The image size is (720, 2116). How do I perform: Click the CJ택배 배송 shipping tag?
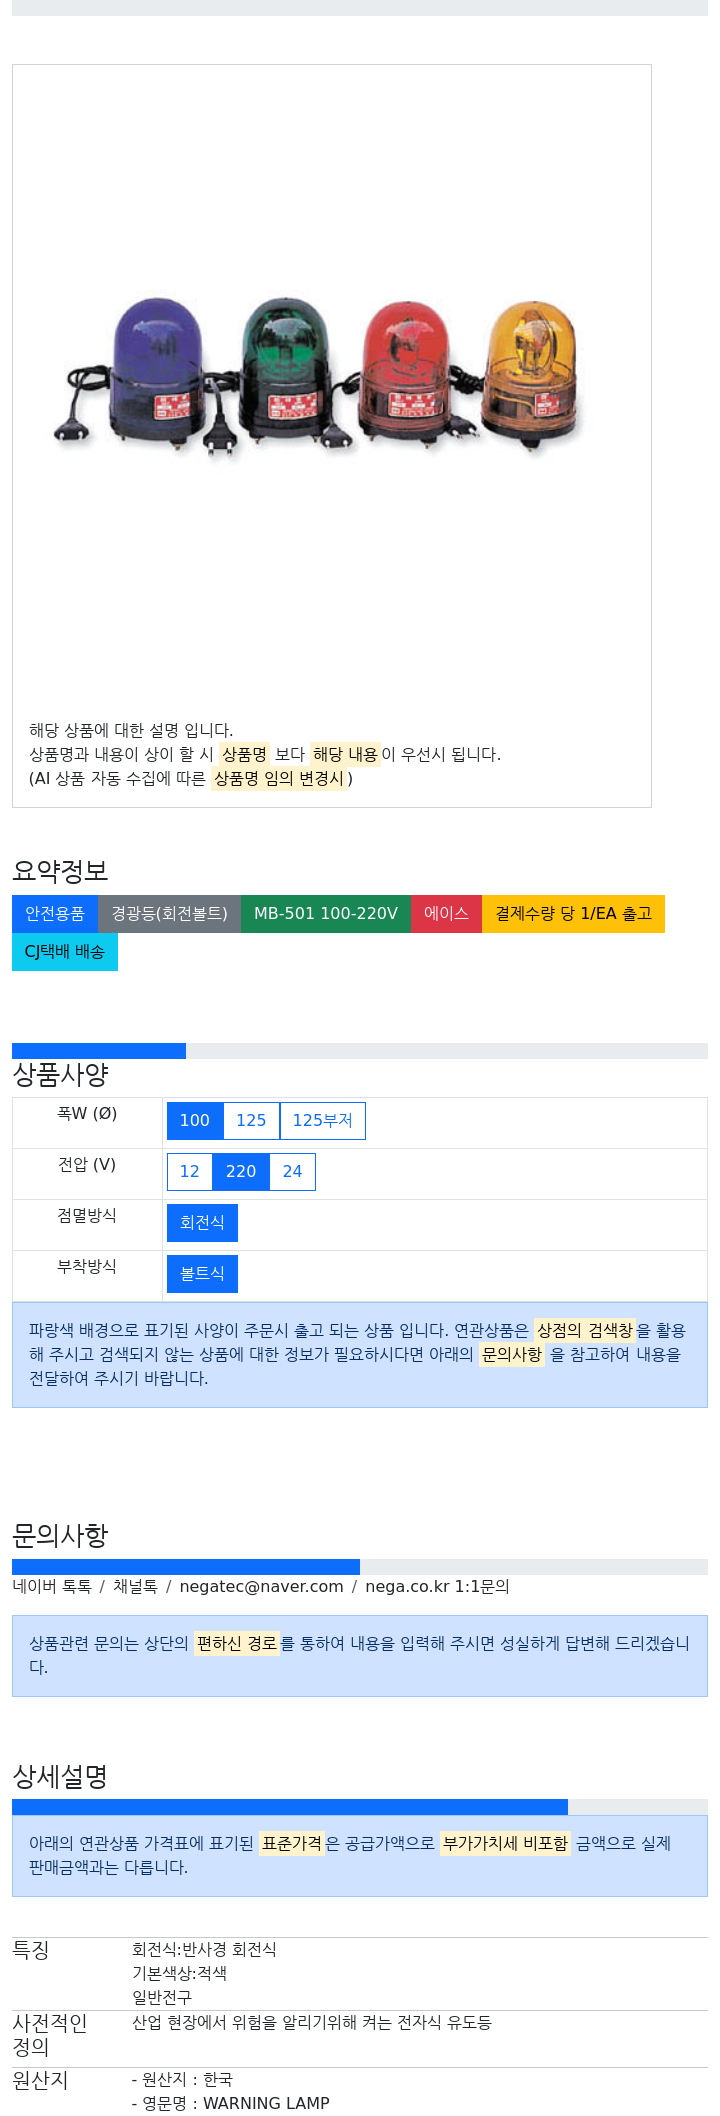pos(65,952)
